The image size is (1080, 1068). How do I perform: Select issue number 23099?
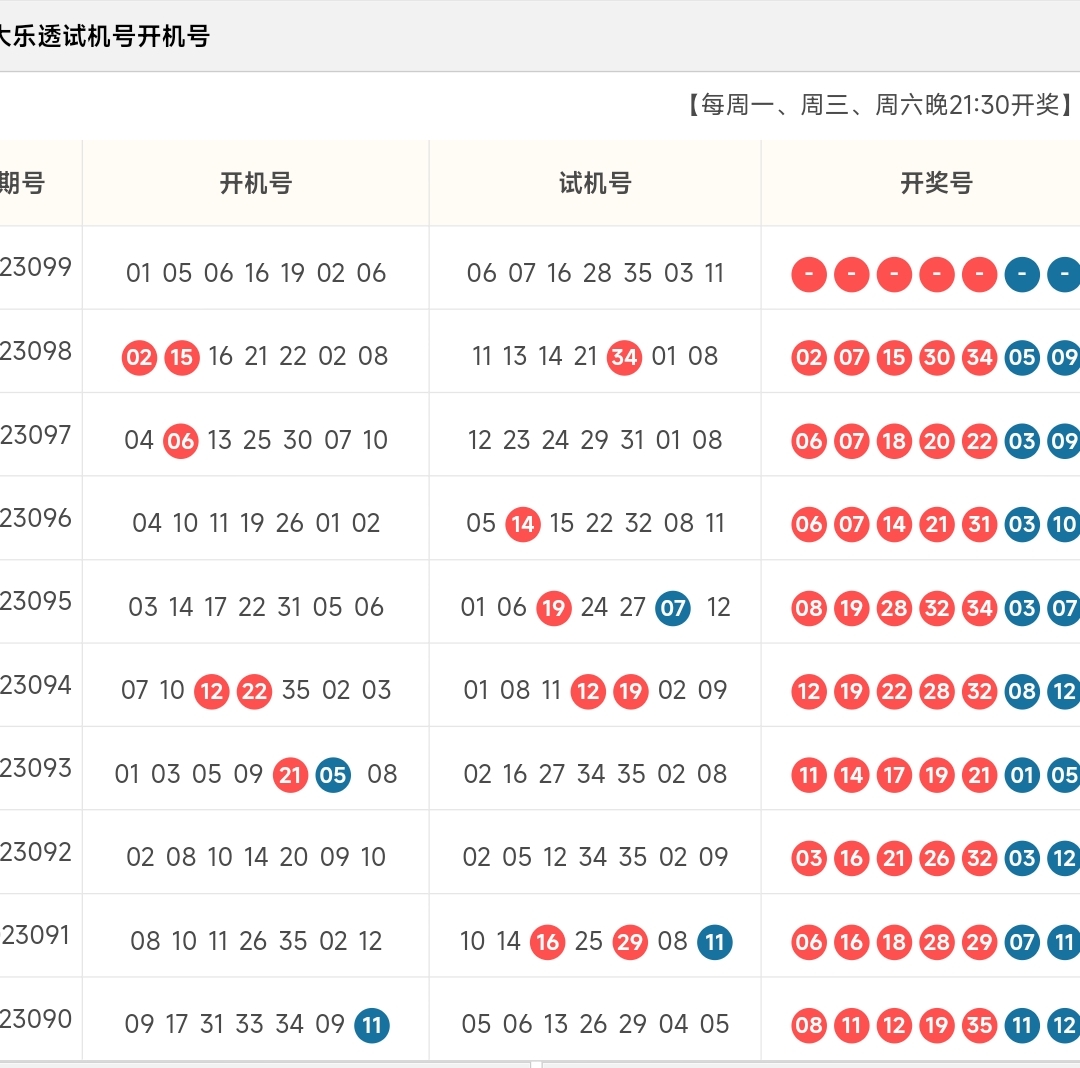pos(36,267)
